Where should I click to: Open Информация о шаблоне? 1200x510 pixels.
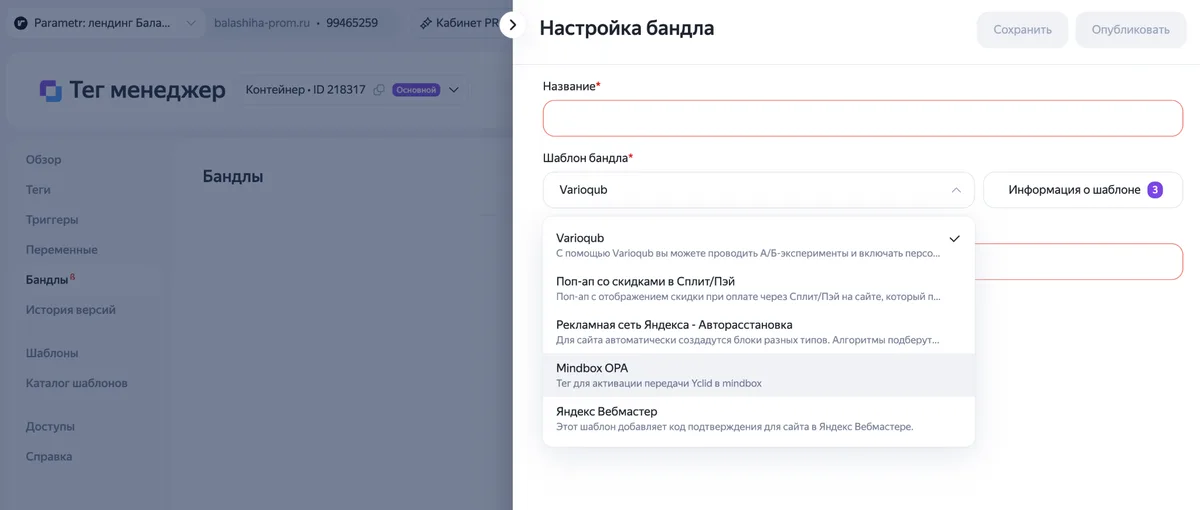[x=1083, y=190]
